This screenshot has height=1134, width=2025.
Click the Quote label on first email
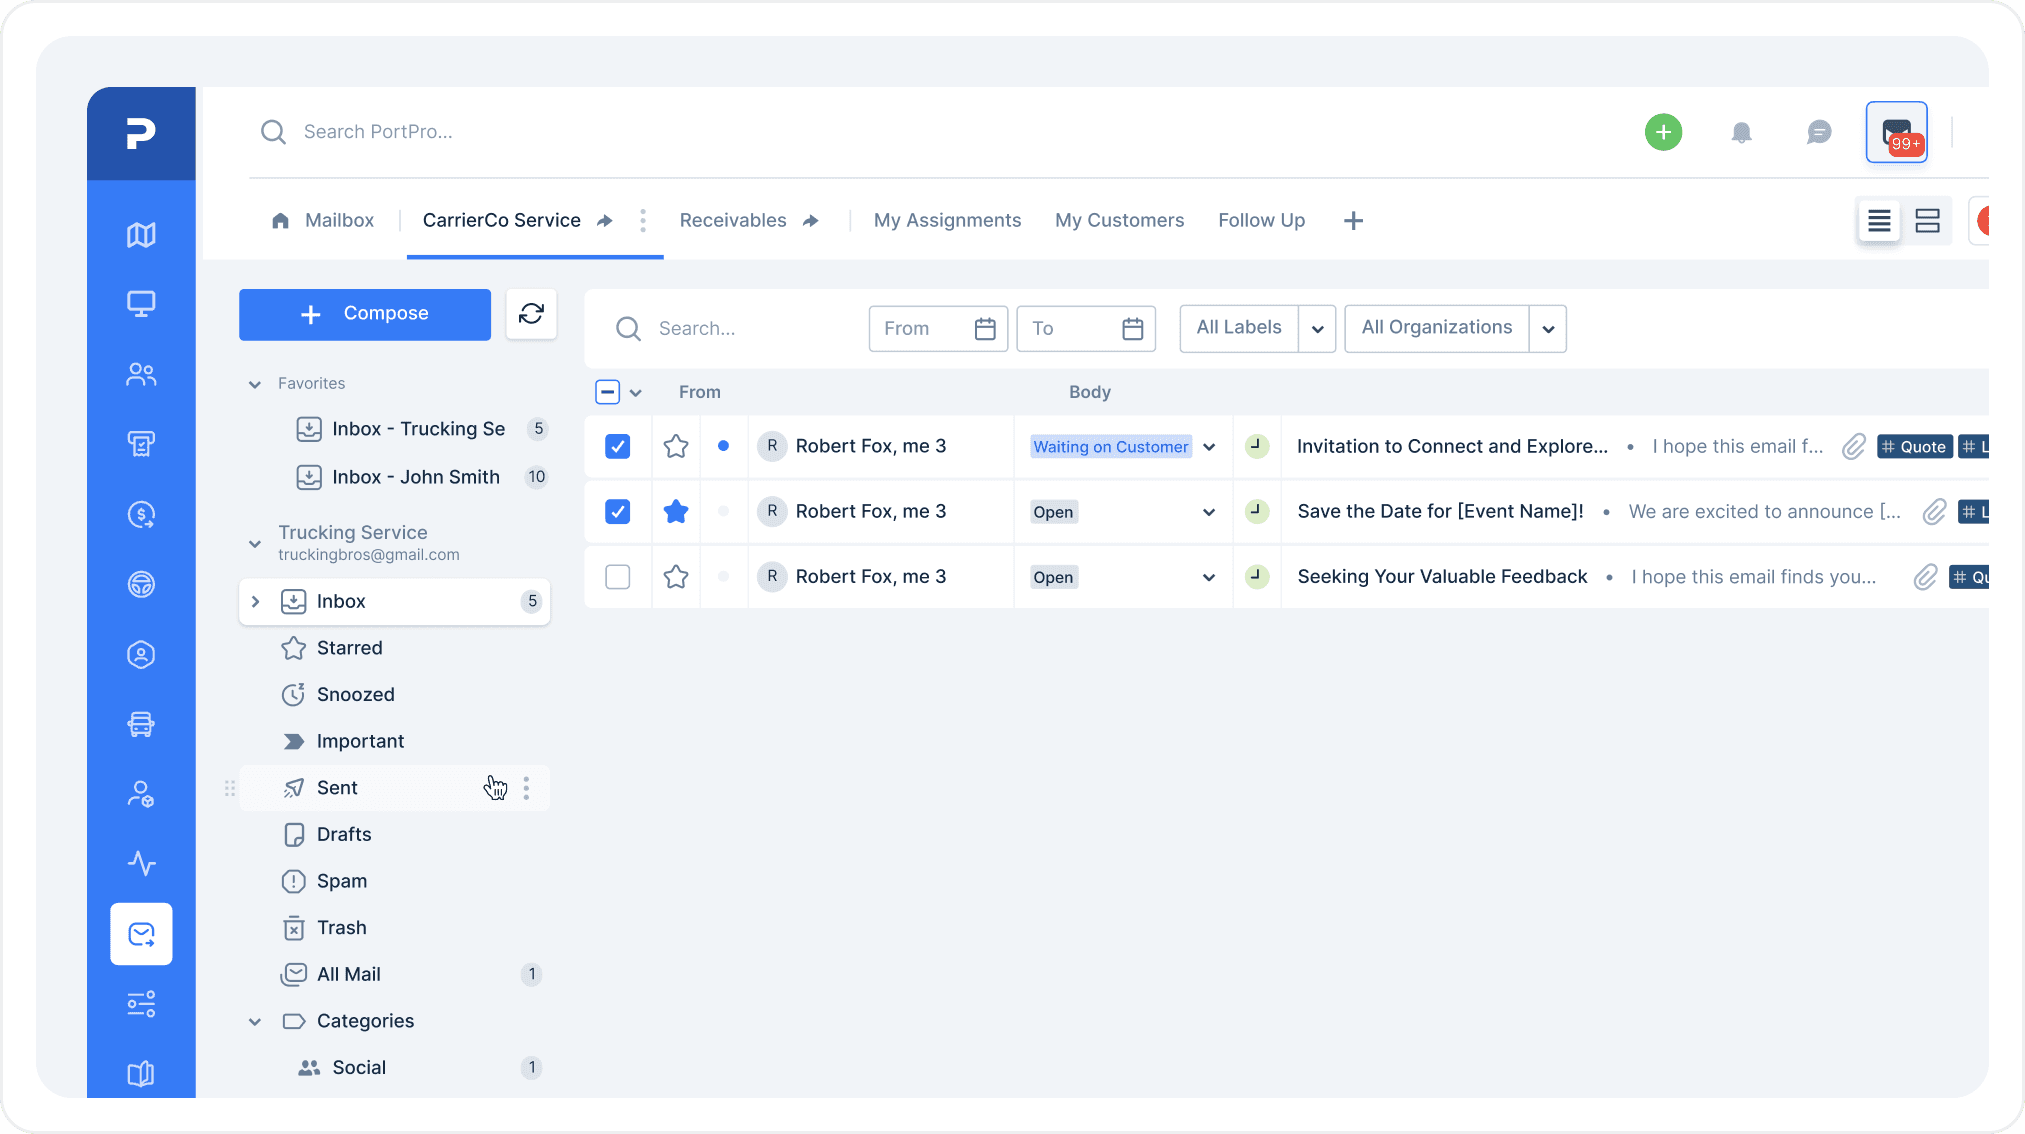coord(1914,447)
